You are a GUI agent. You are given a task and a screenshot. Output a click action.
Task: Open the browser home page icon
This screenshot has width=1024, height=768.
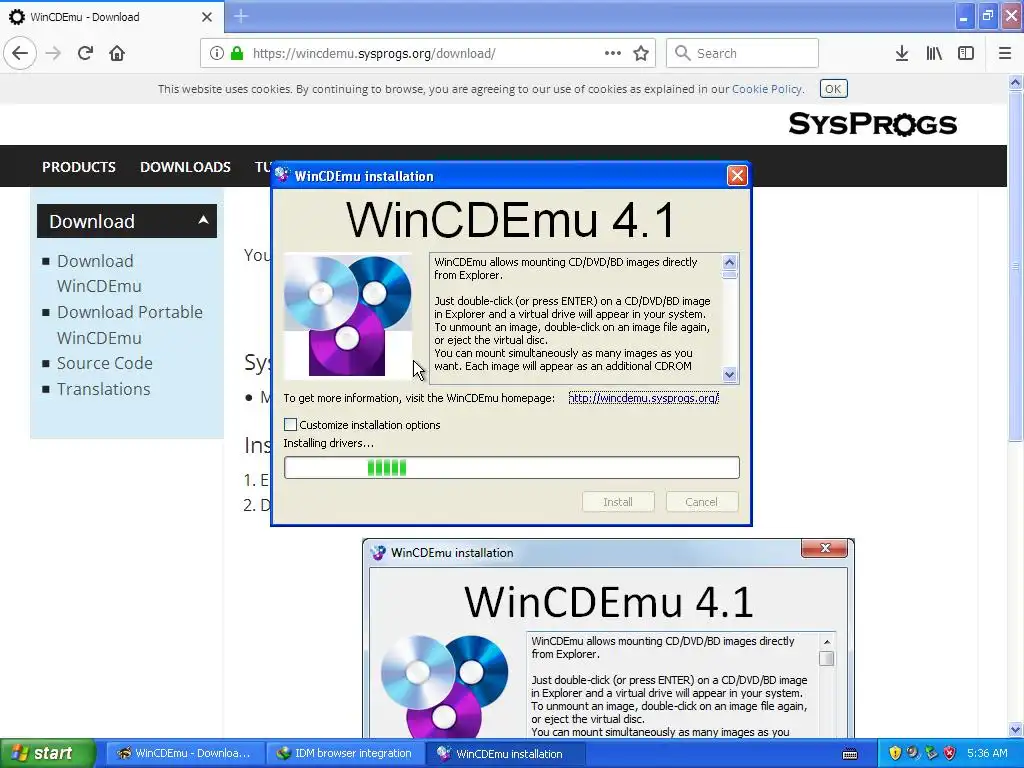(117, 54)
